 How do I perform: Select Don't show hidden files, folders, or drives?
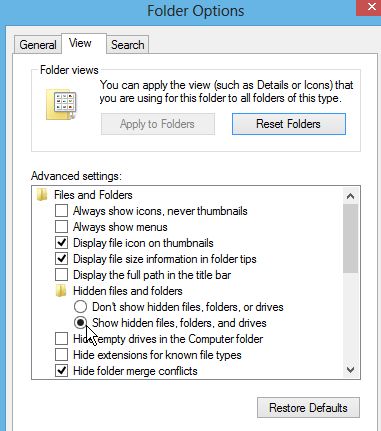(80, 307)
